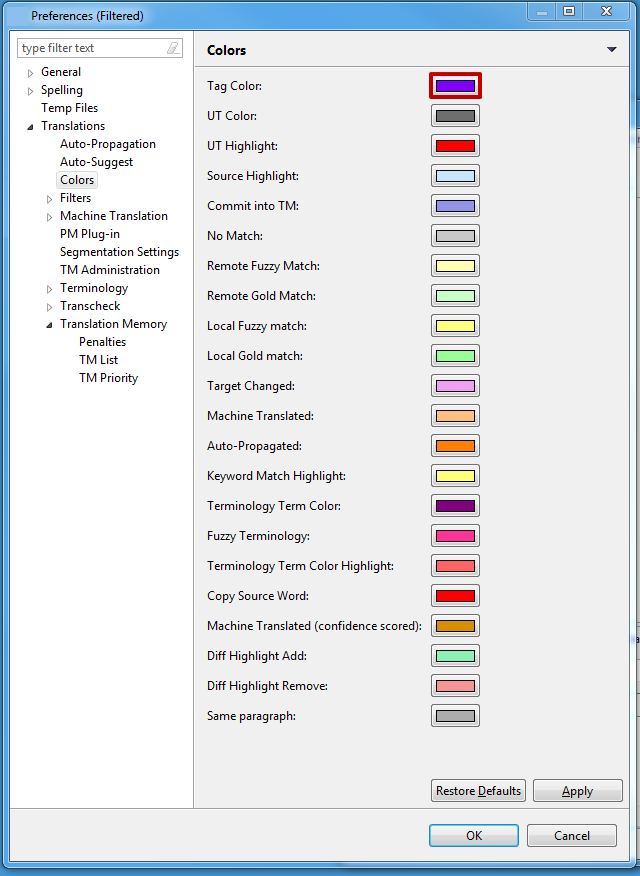The width and height of the screenshot is (640, 876).
Task: Change the No Match color swatch
Action: pos(455,236)
